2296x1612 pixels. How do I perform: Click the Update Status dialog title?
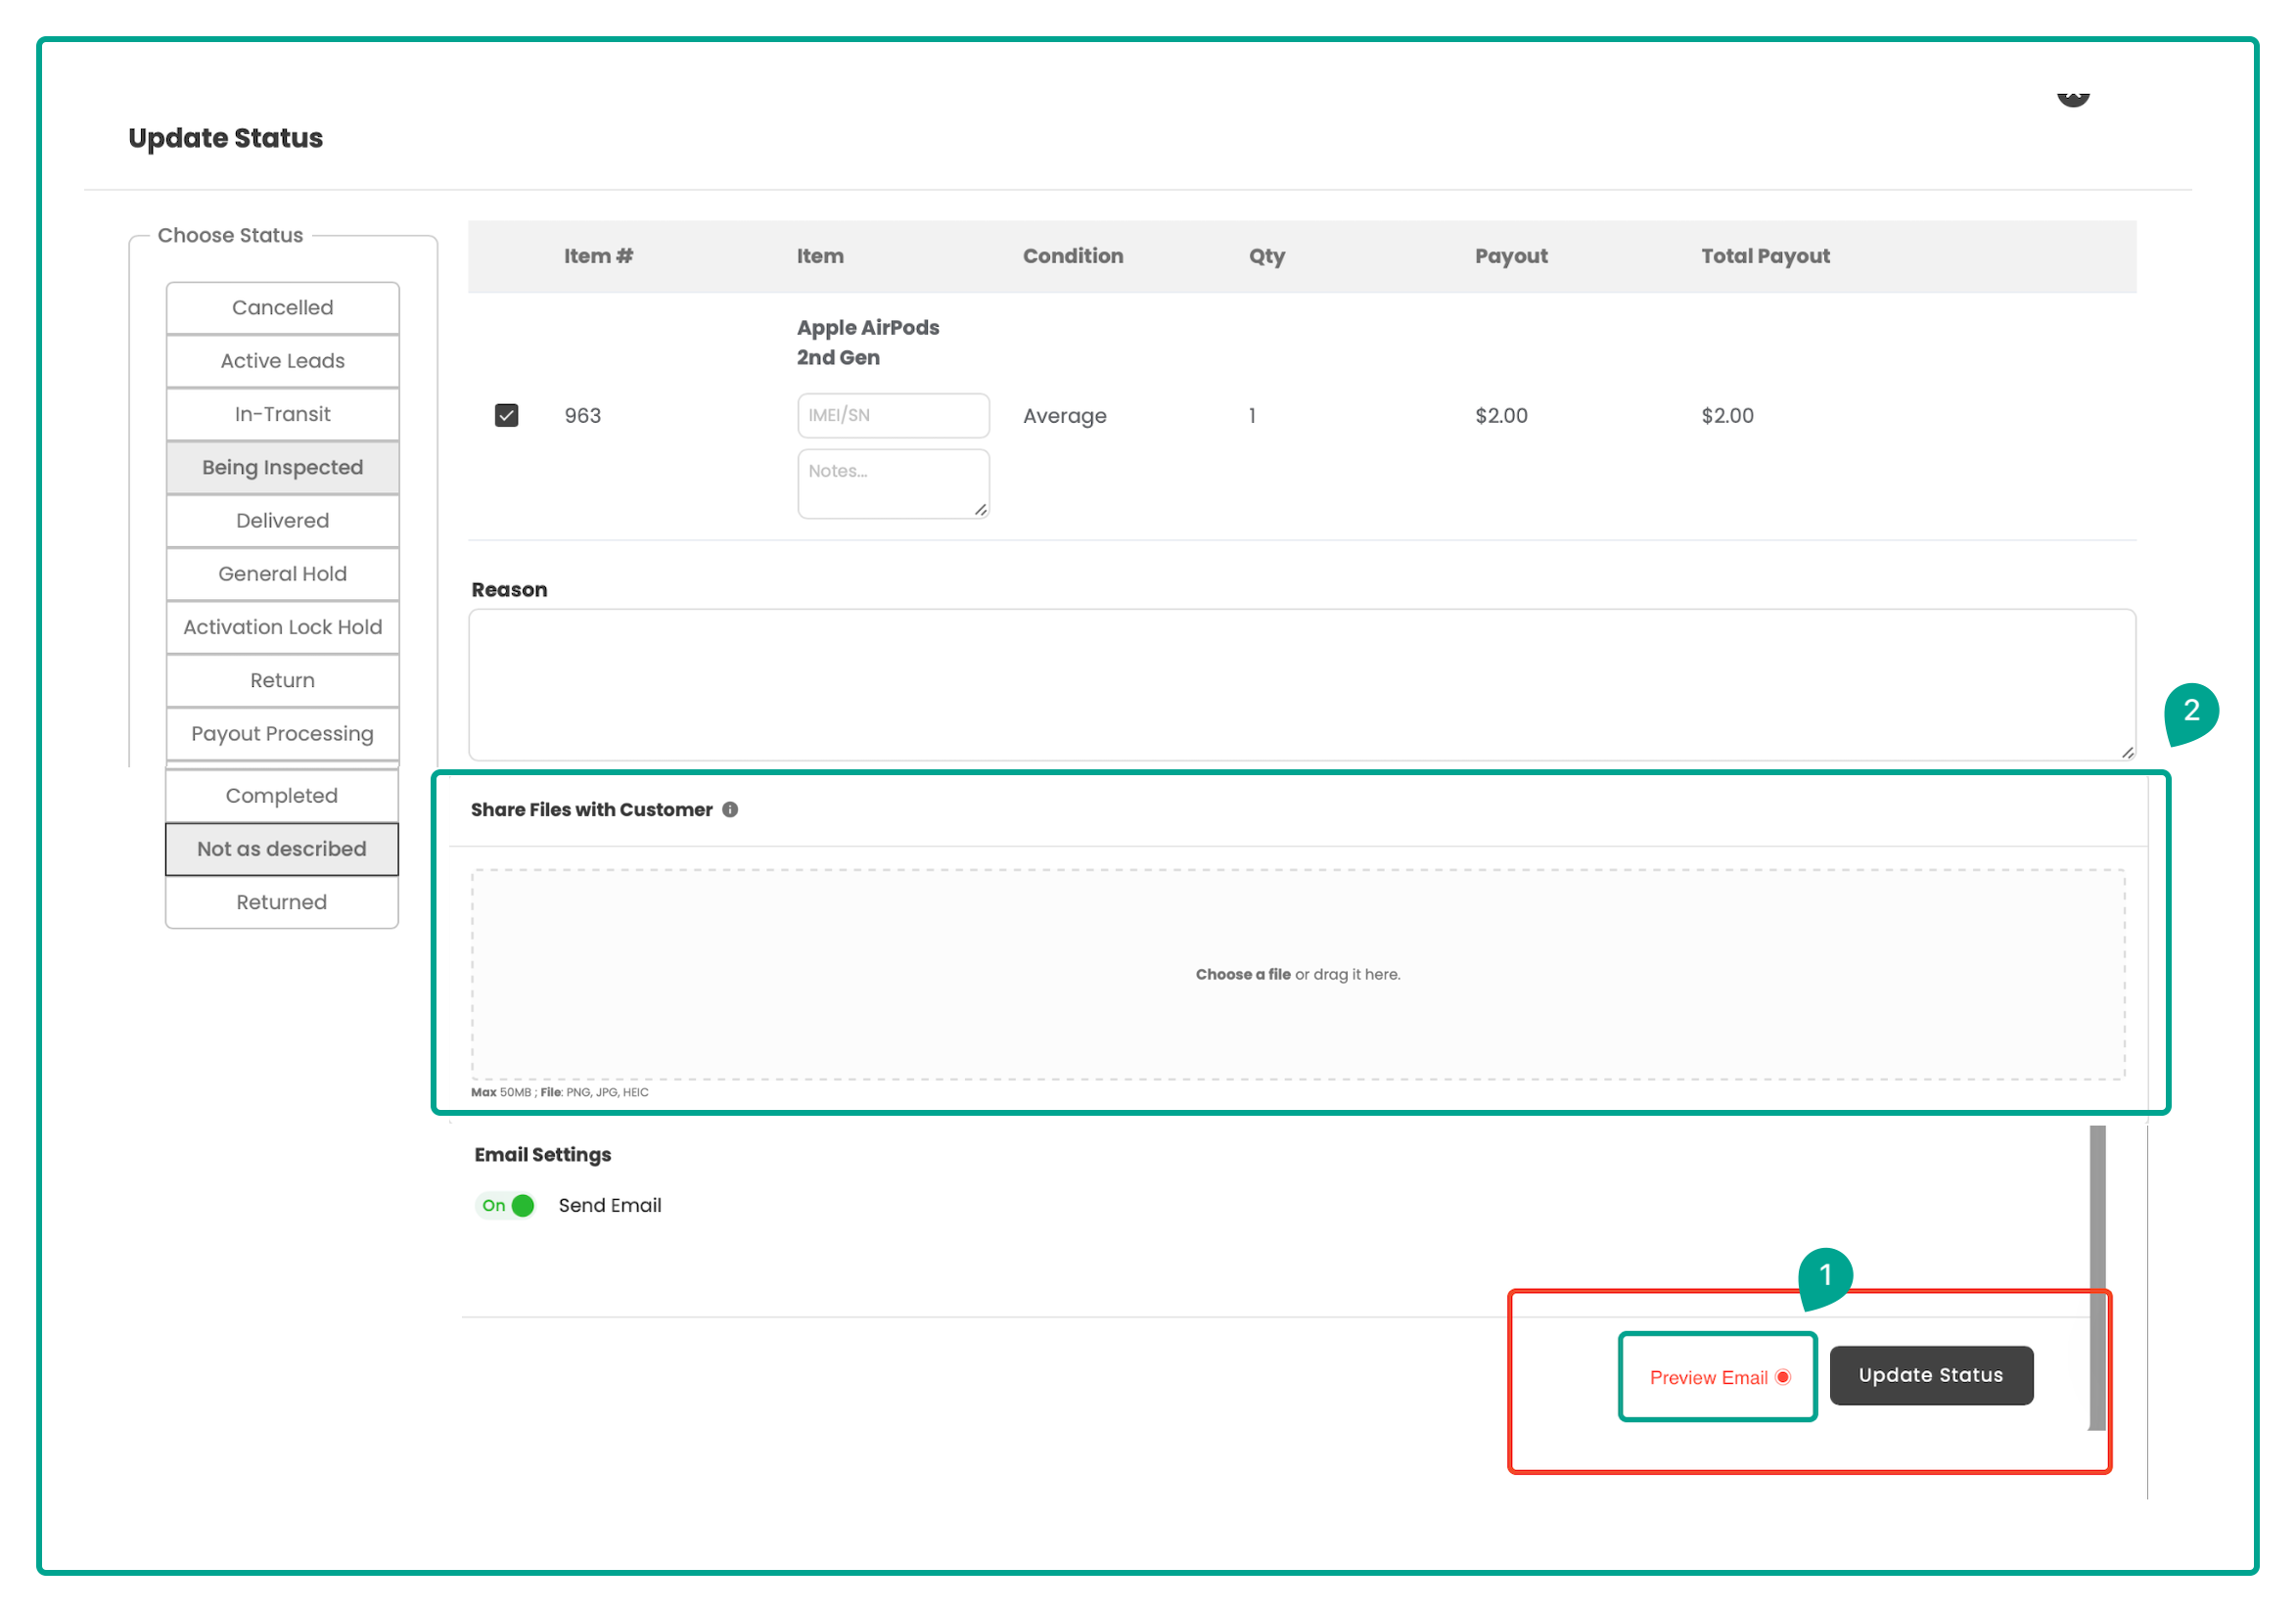tap(226, 138)
